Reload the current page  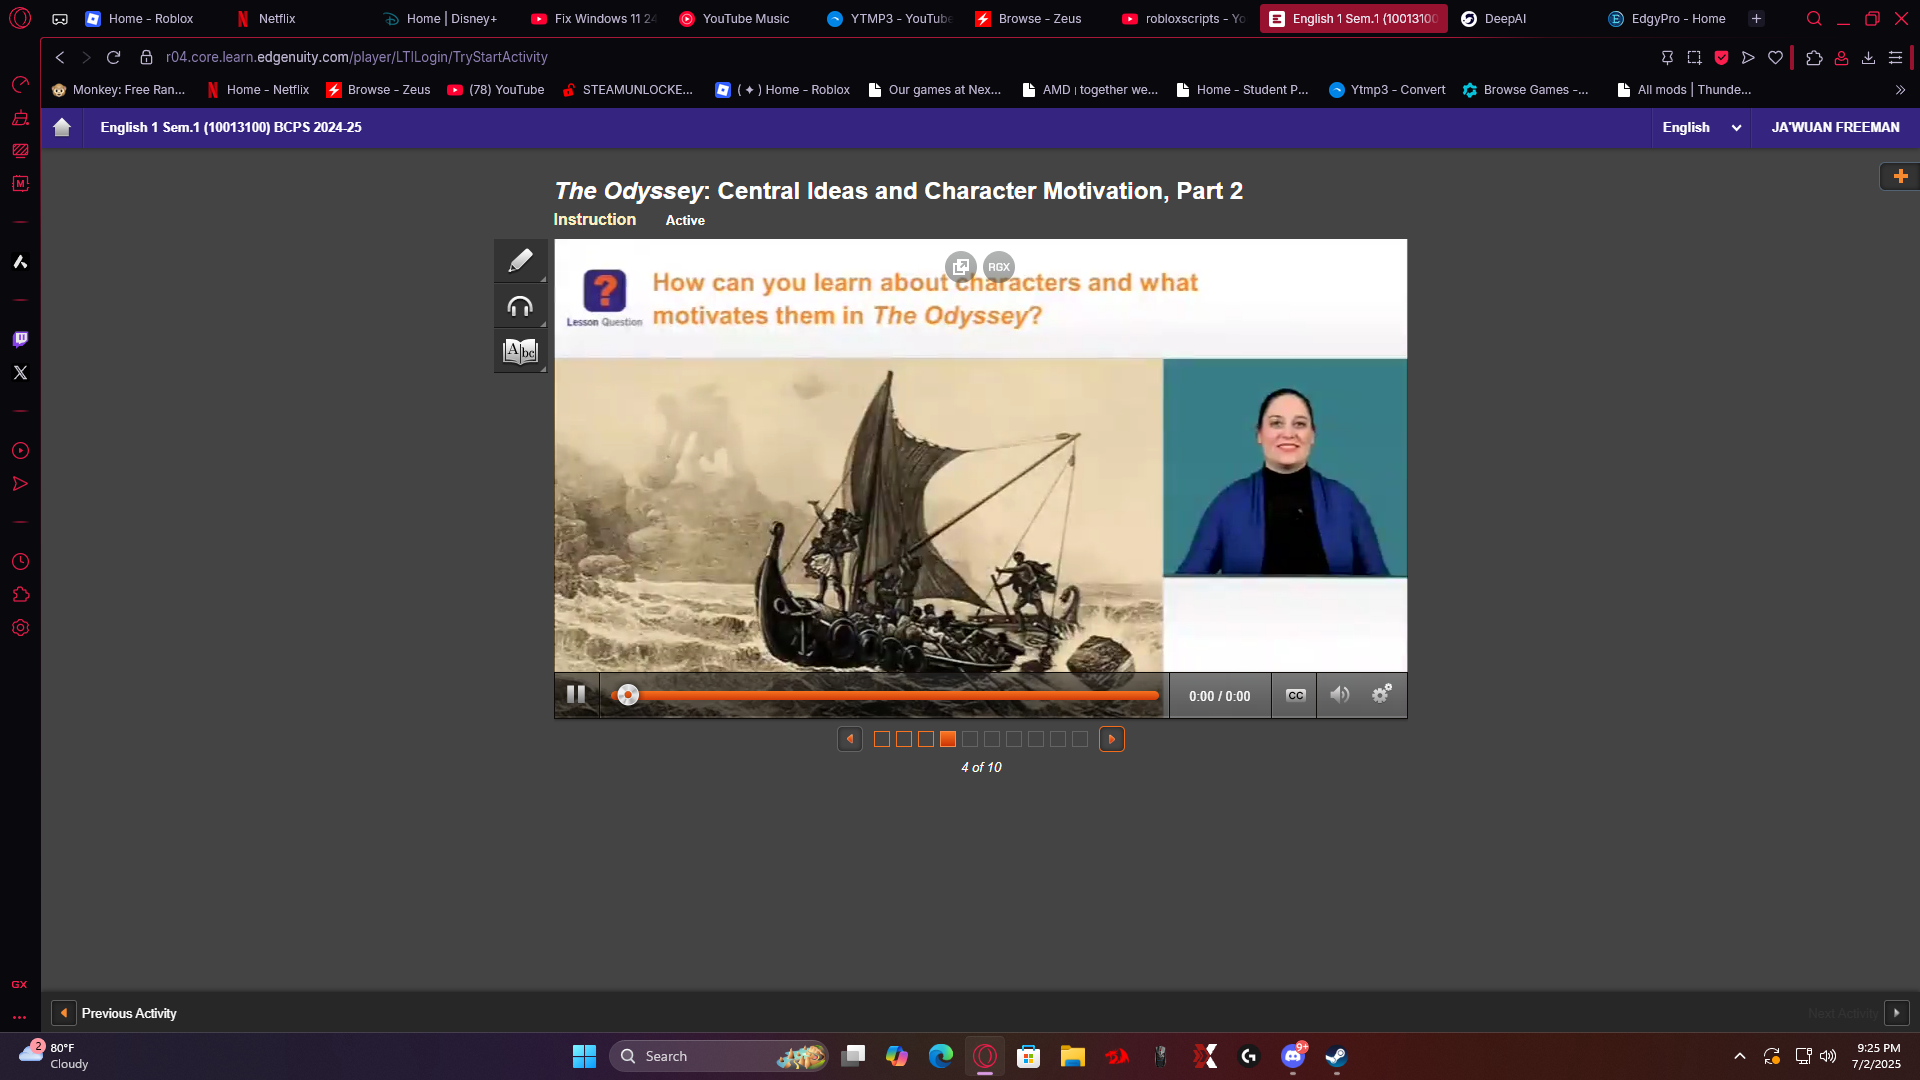(113, 57)
